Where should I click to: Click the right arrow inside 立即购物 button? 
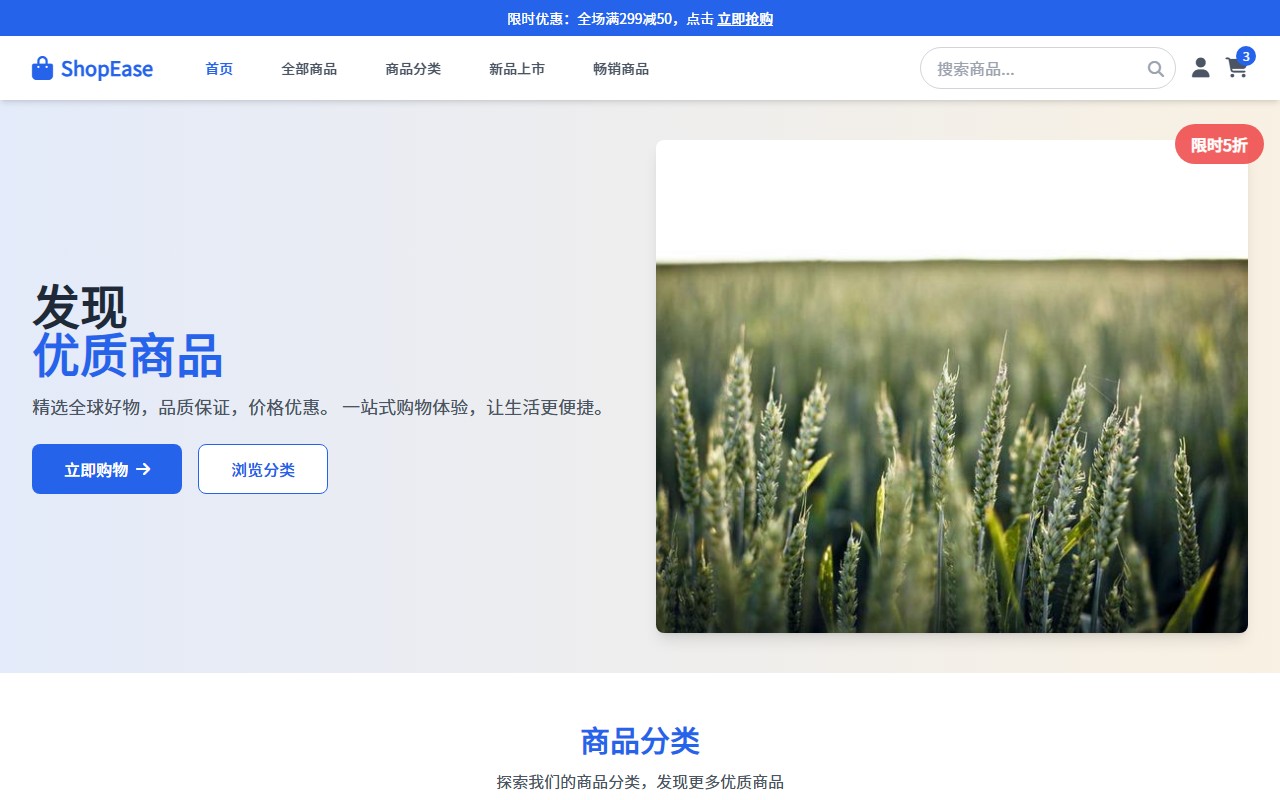(143, 469)
